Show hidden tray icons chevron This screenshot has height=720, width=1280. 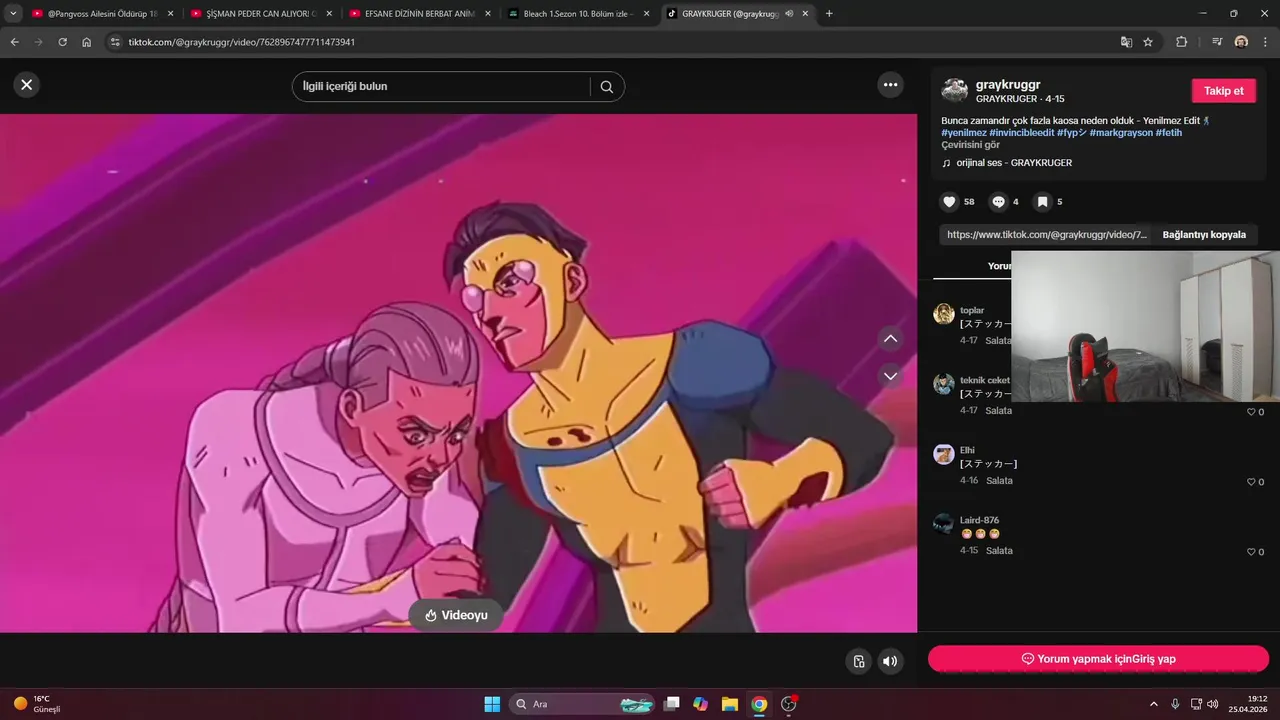(x=1154, y=704)
